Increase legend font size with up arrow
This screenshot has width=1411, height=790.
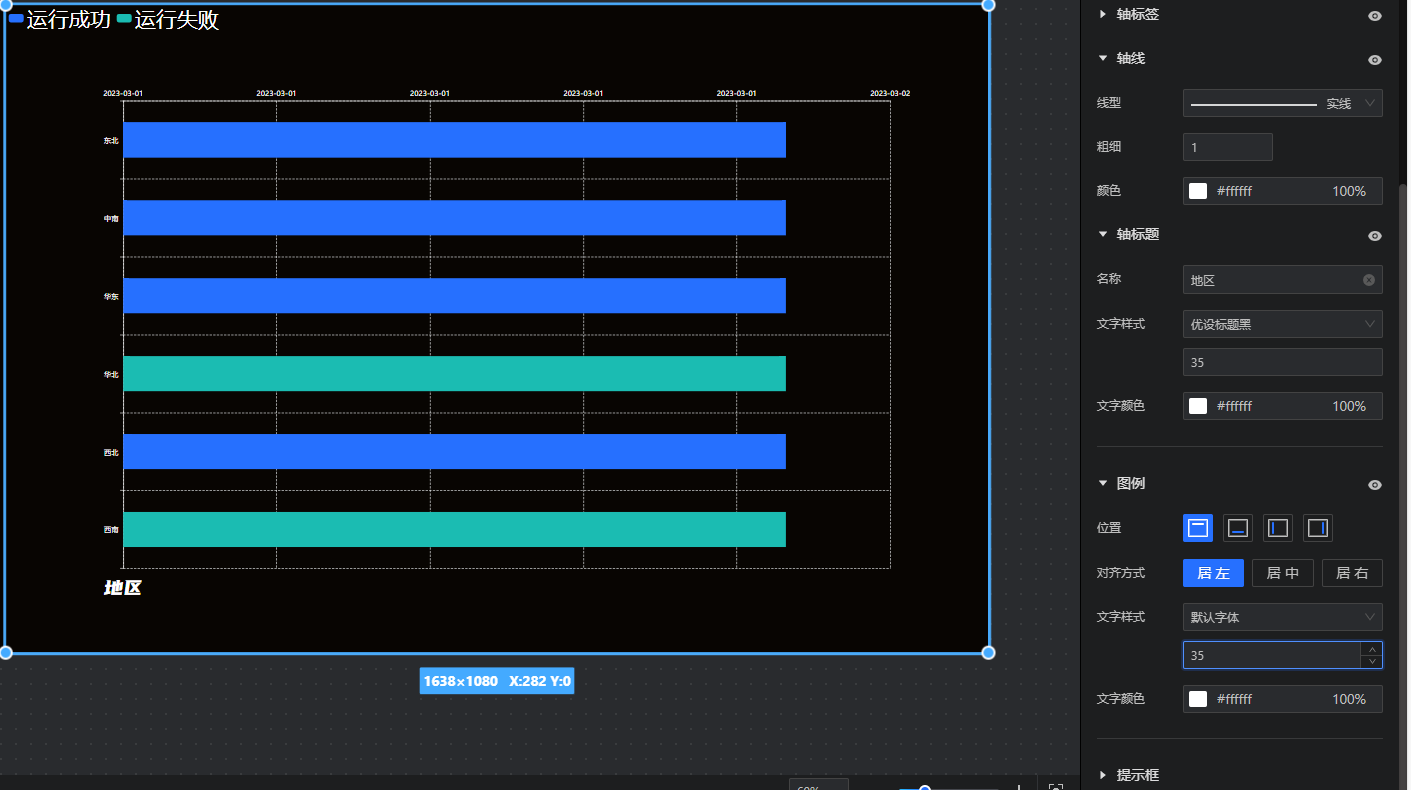click(x=1372, y=649)
